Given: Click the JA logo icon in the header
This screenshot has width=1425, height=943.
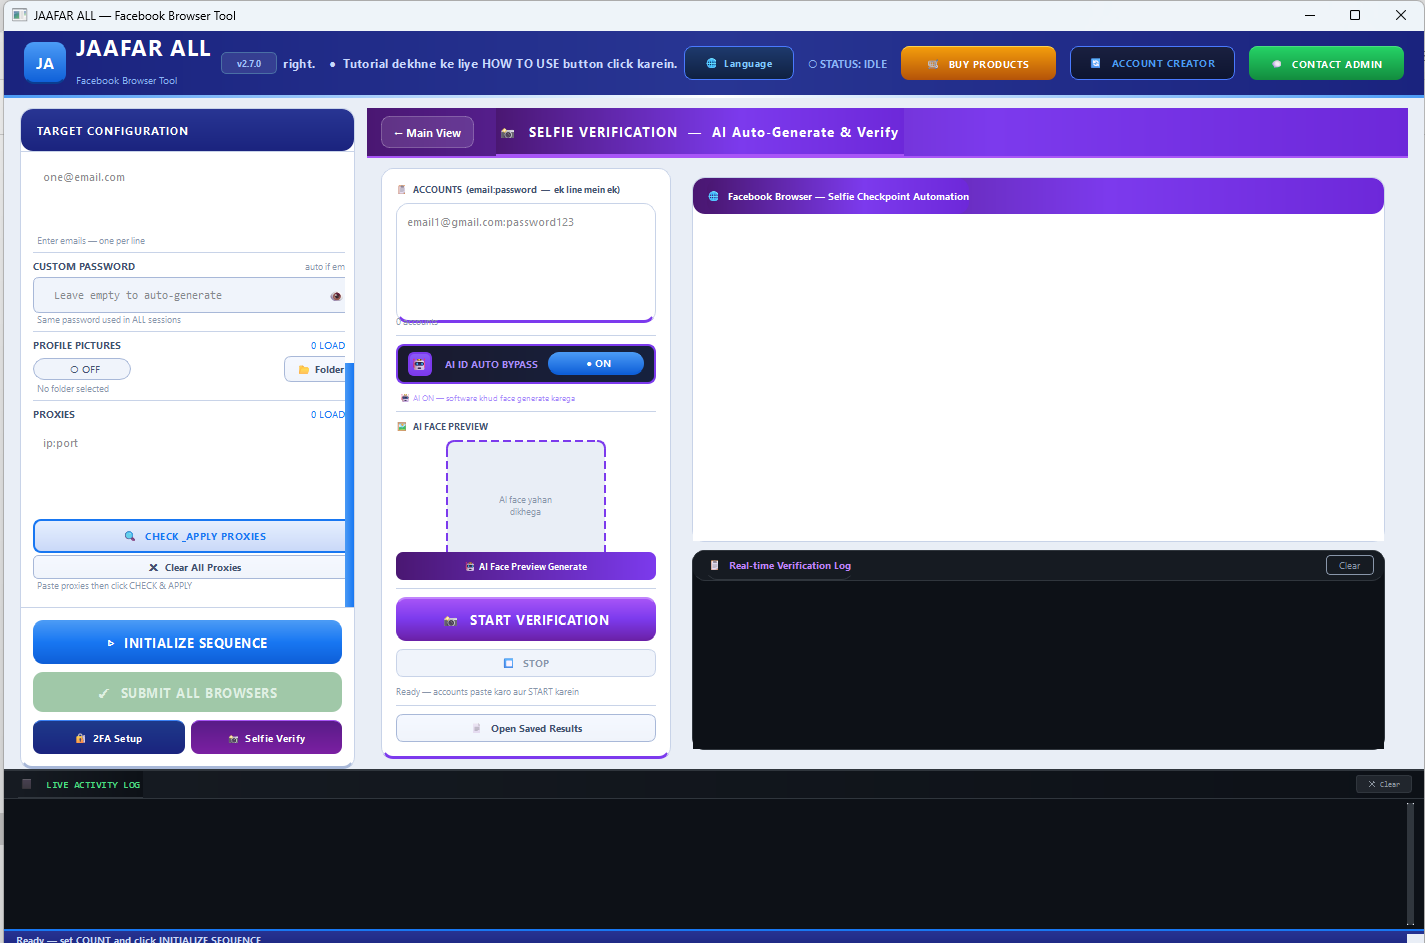Looking at the screenshot, I should pos(45,62).
